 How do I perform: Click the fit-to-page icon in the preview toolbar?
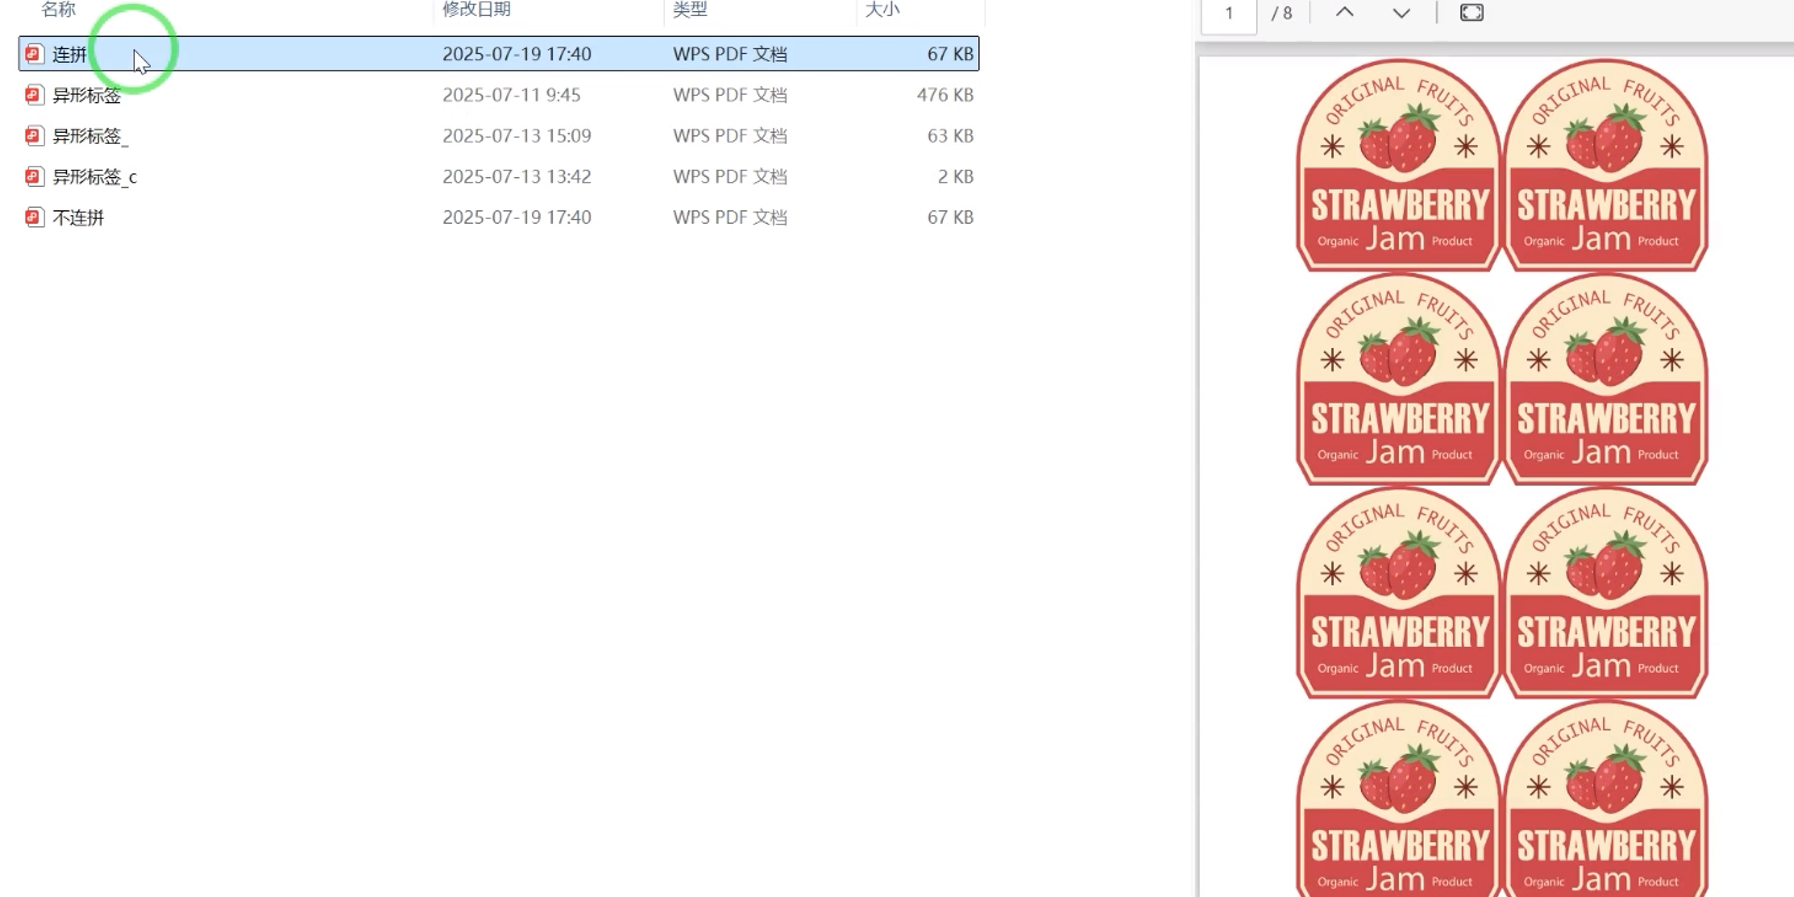pos(1472,13)
